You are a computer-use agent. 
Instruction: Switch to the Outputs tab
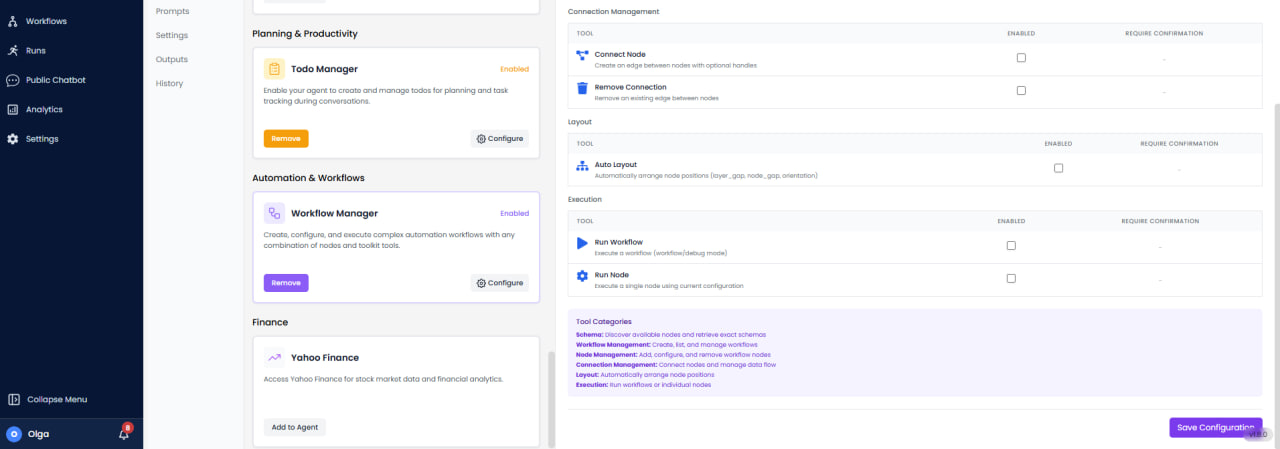[x=172, y=59]
